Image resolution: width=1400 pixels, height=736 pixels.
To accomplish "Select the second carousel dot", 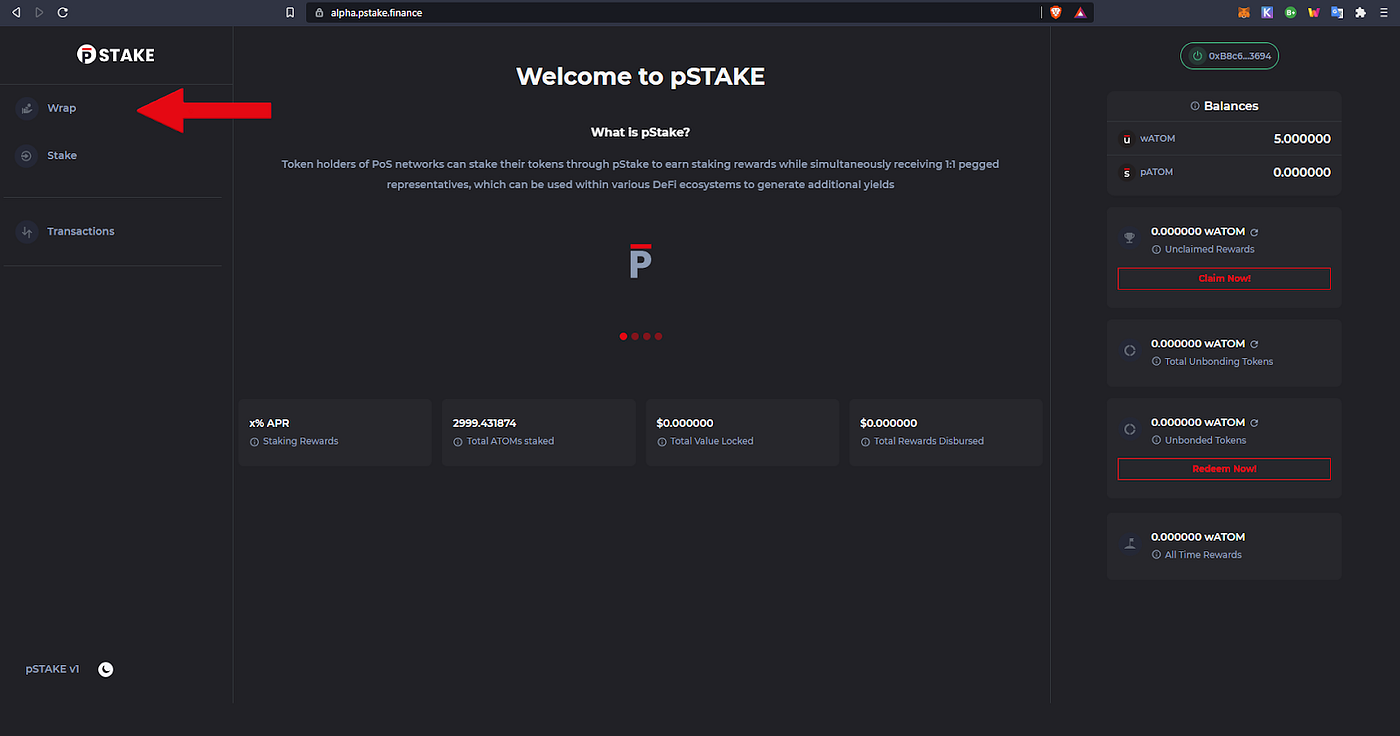I will (x=635, y=336).
